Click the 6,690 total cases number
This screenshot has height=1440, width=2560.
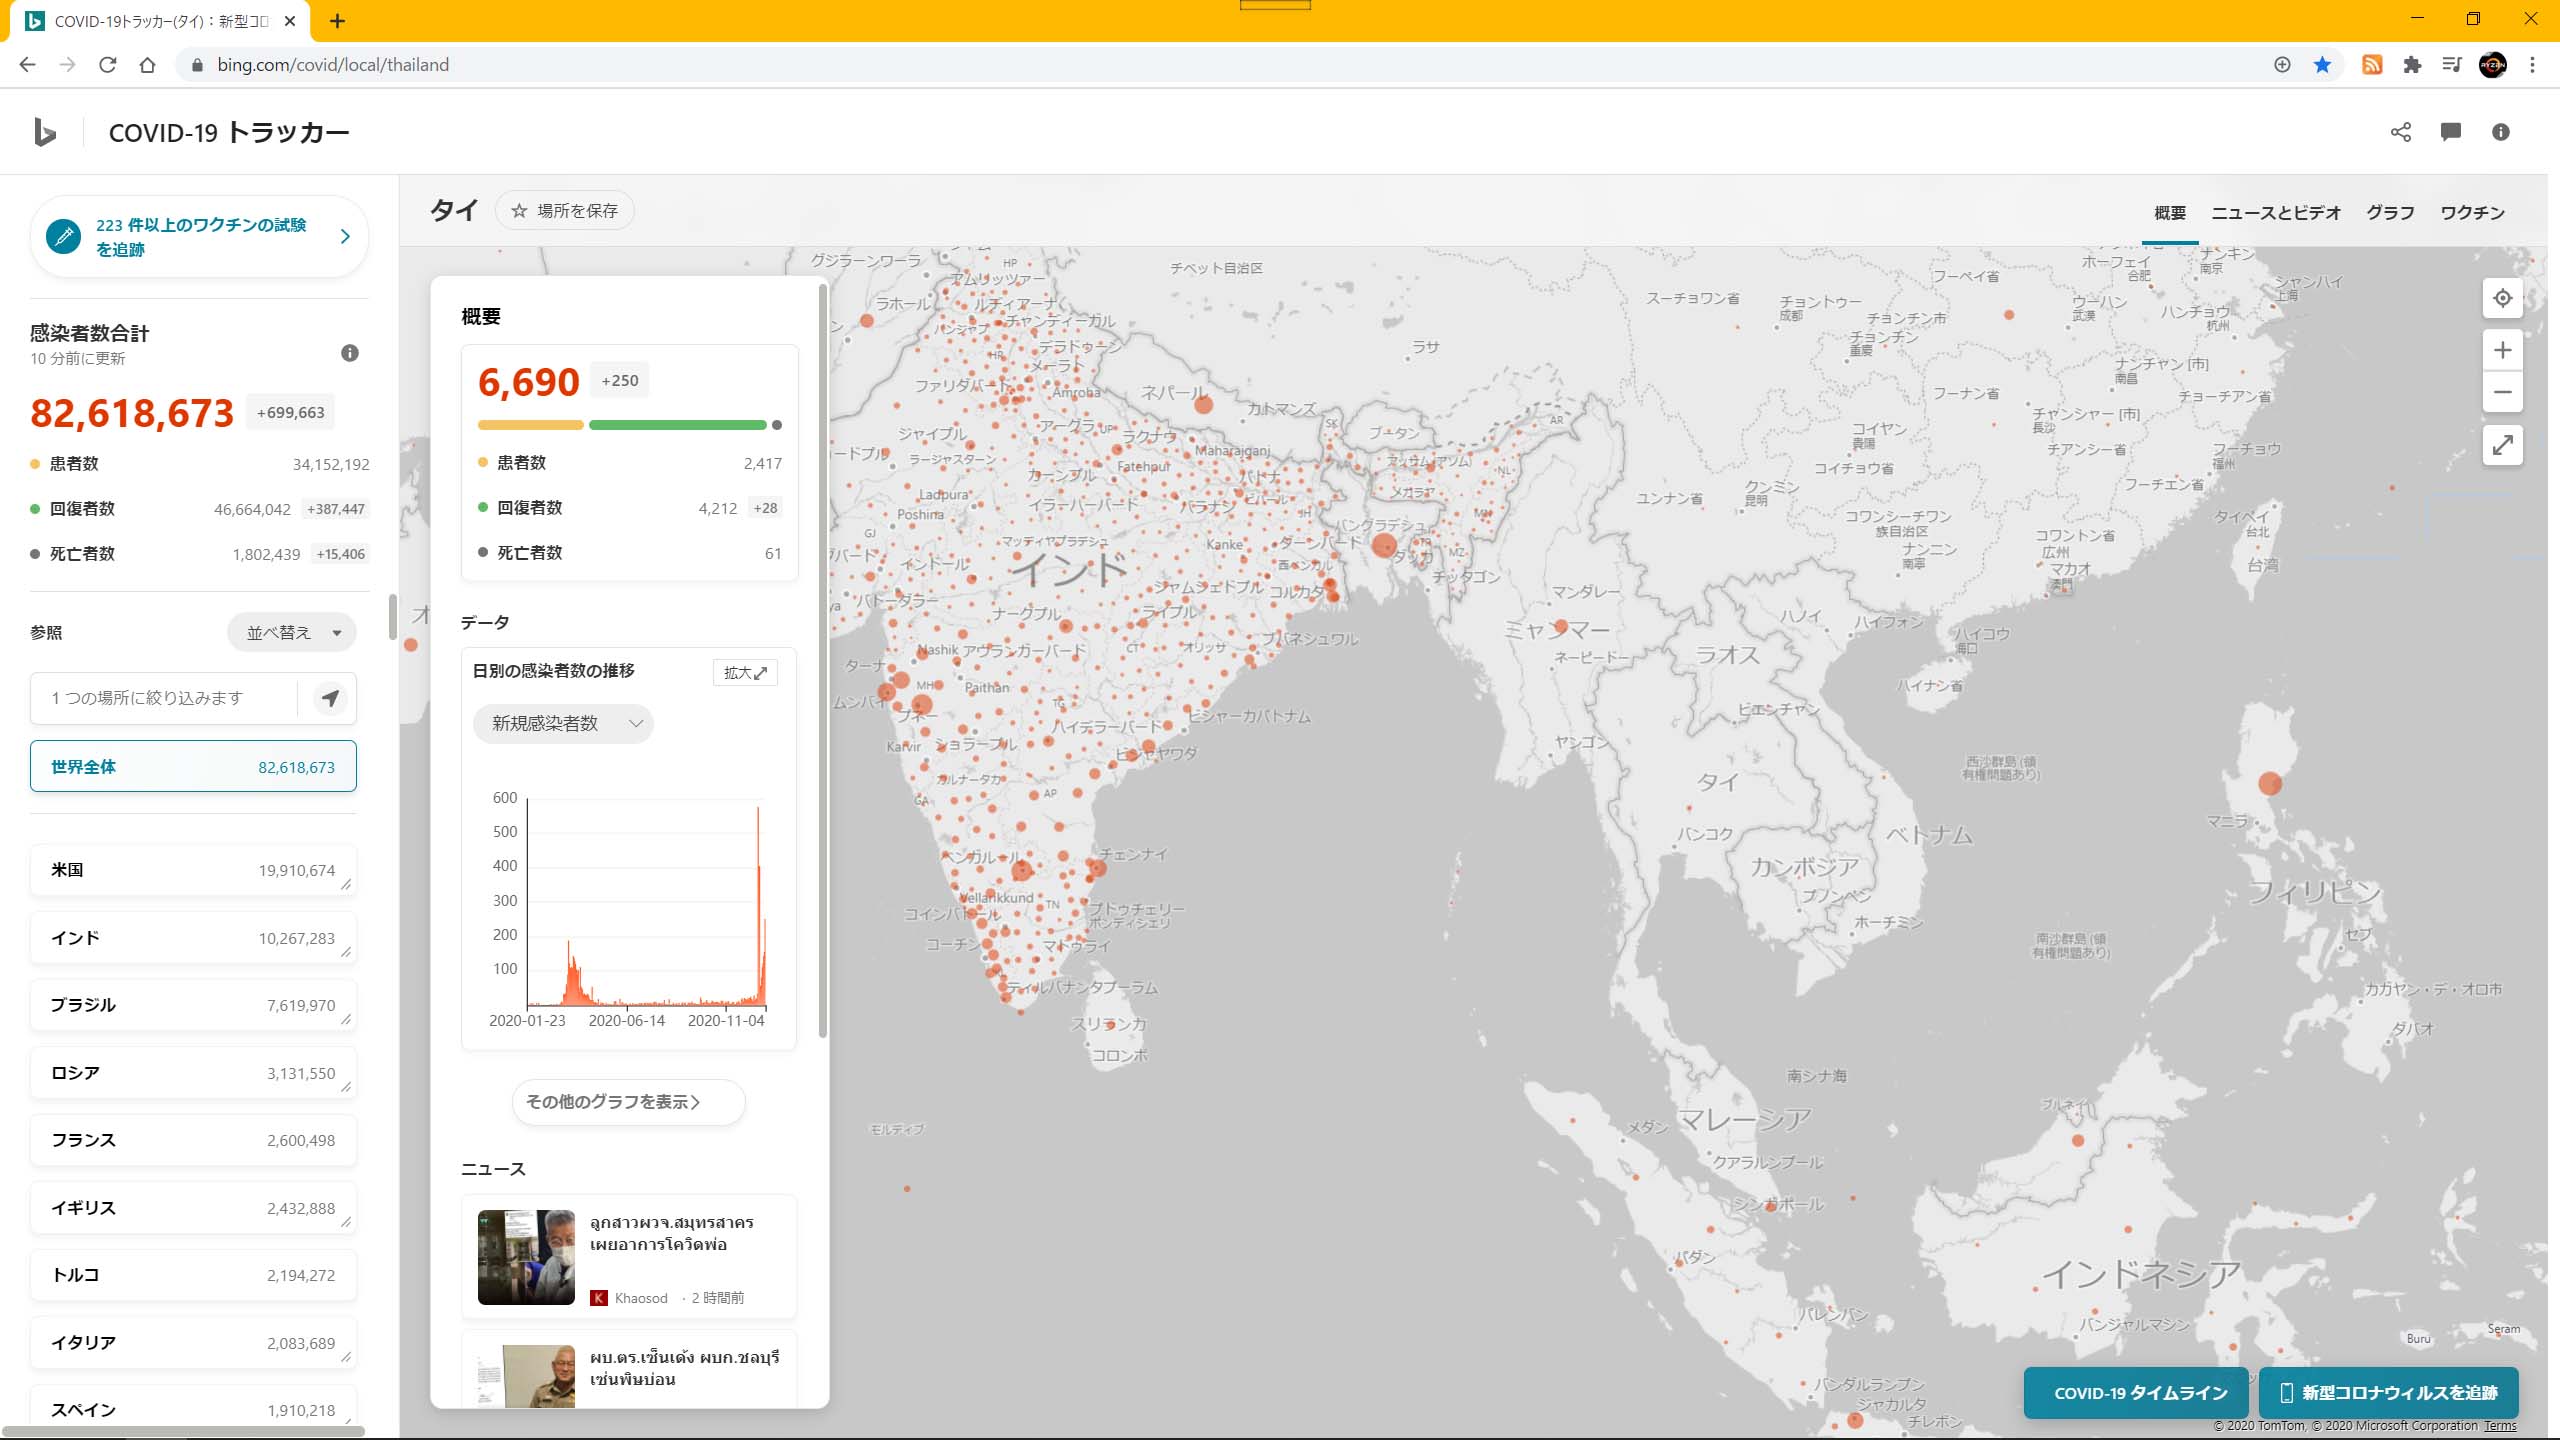(x=528, y=382)
